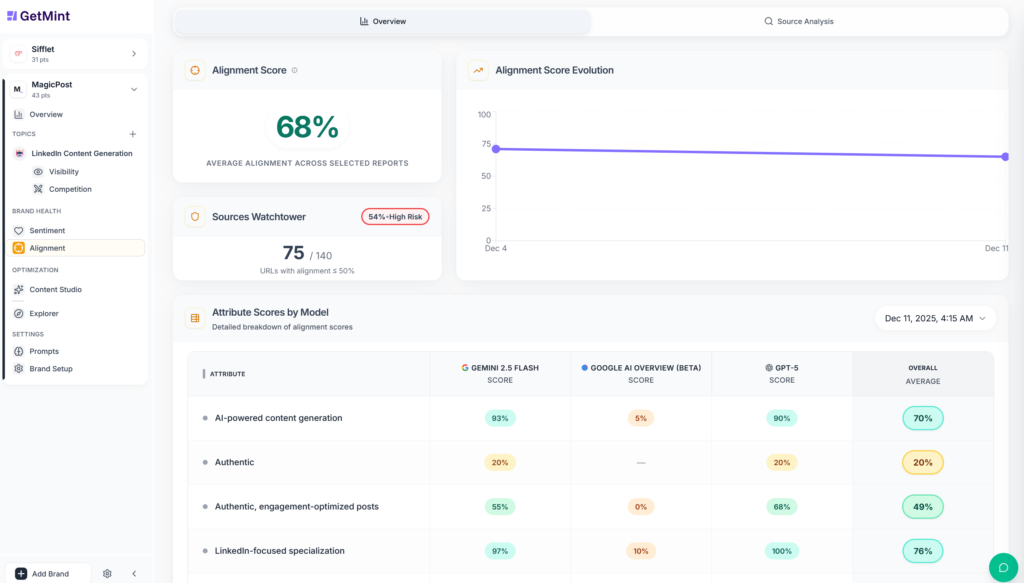Click the 70% overall average score pill
The image size is (1024, 583).
click(922, 418)
